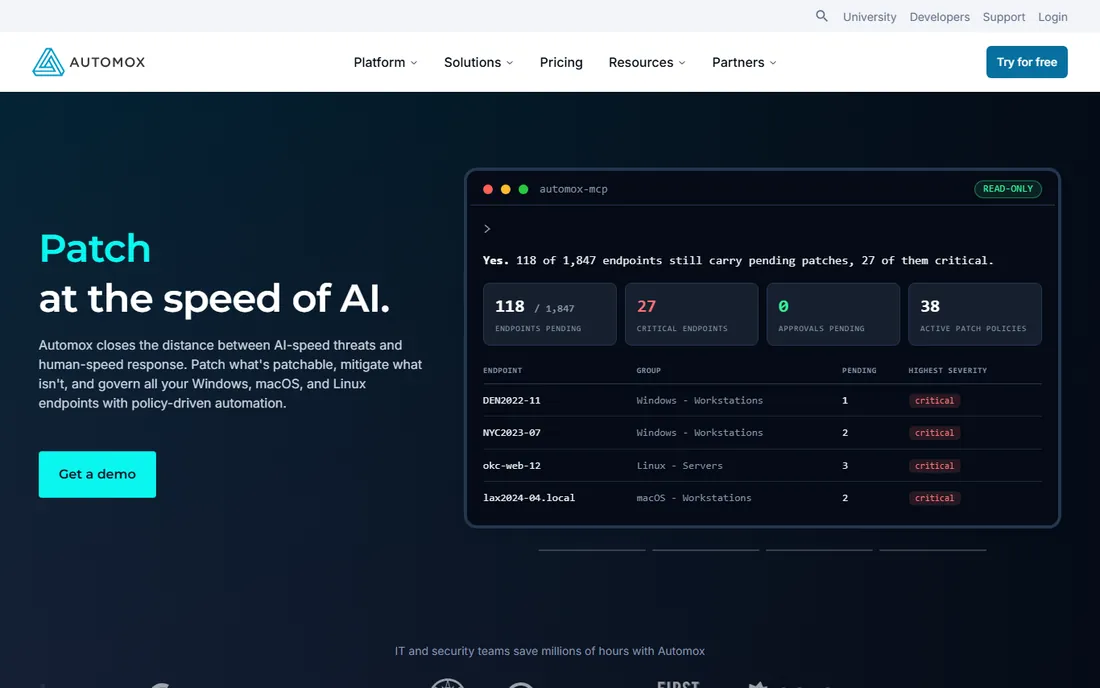Open the Partners dropdown
This screenshot has width=1100, height=688.
pos(744,62)
